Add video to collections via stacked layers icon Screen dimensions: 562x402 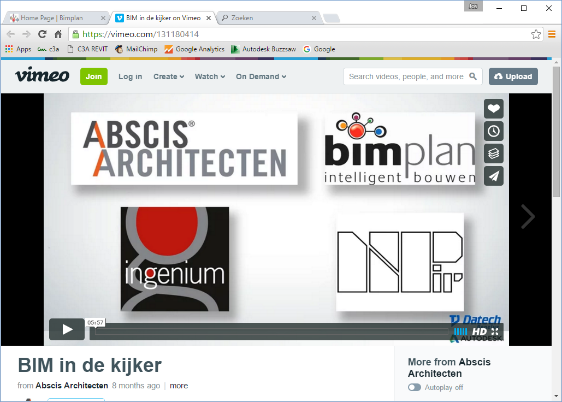pos(494,154)
